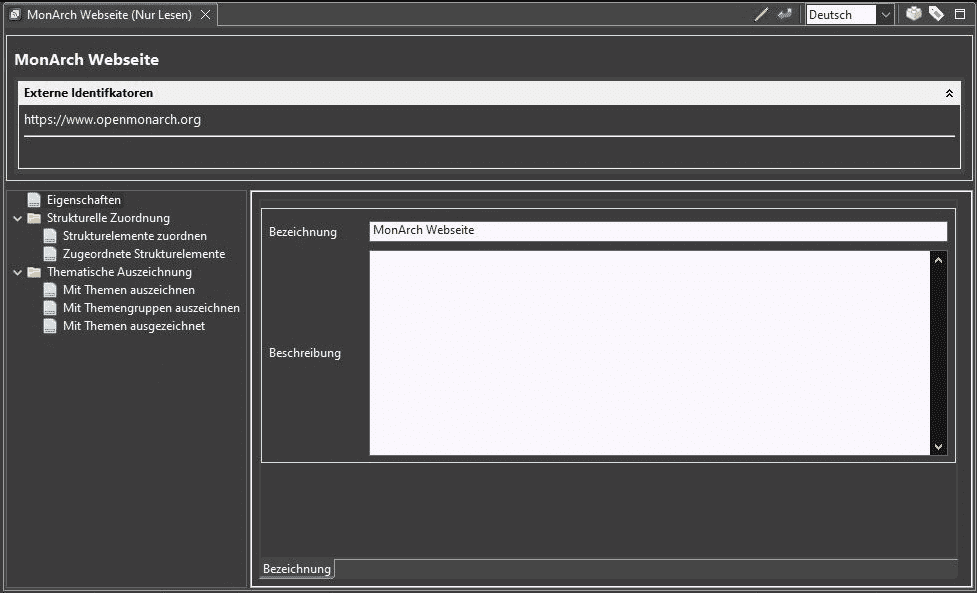Image resolution: width=977 pixels, height=593 pixels.
Task: Select the MonArch Webseite (Nur Lesen) tab
Action: click(x=110, y=14)
